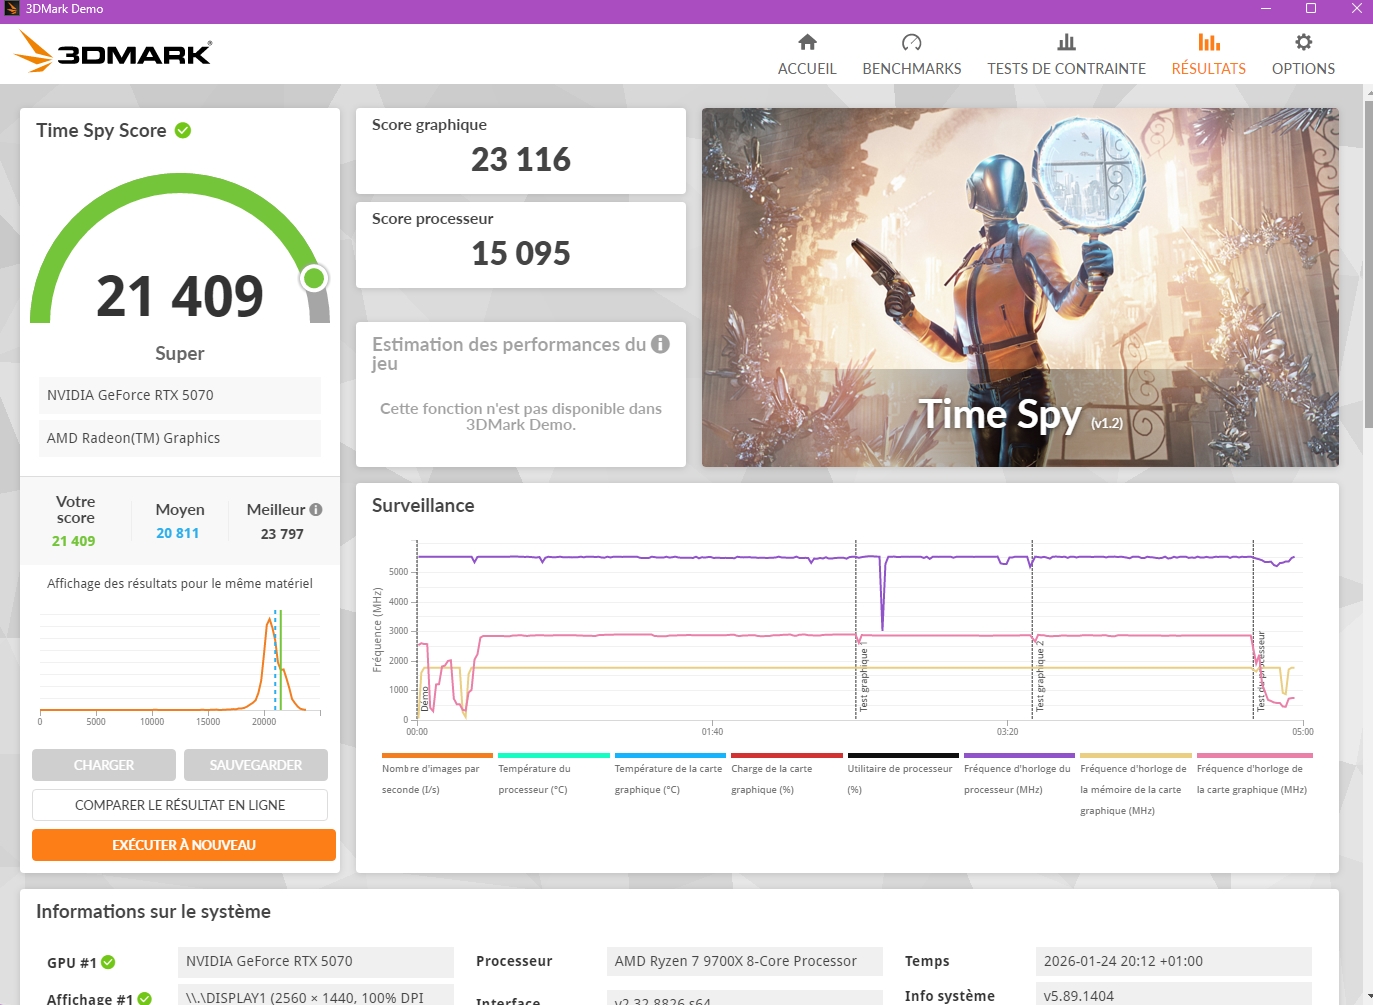This screenshot has width=1373, height=1005.
Task: Switch to the Résultats tab
Action: [x=1208, y=54]
